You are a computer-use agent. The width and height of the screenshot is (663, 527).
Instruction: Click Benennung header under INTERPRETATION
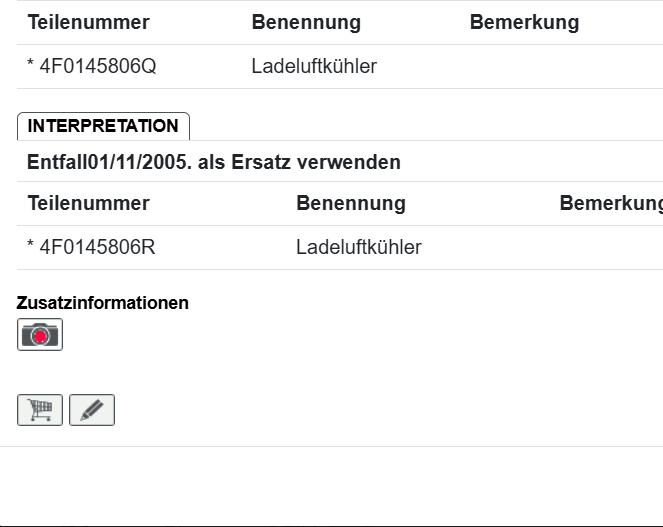[x=351, y=203]
